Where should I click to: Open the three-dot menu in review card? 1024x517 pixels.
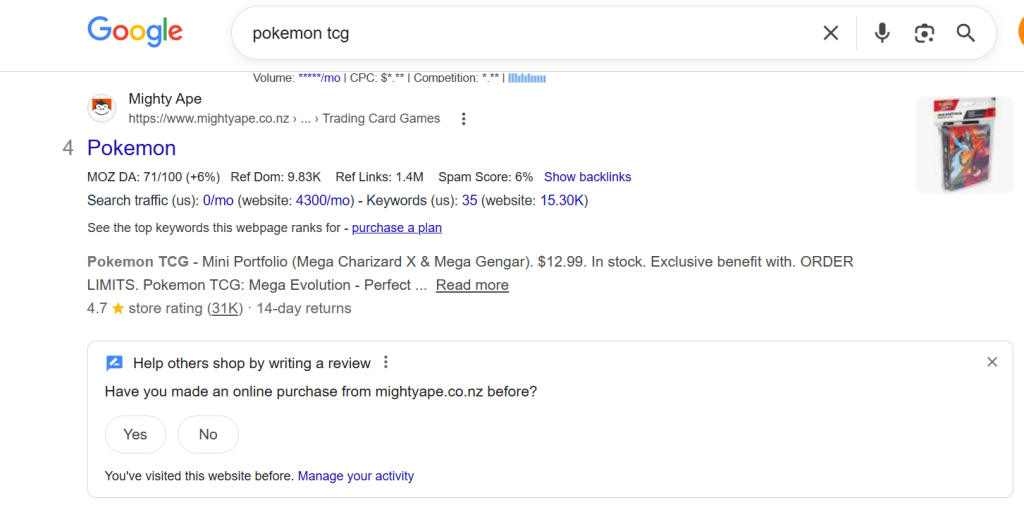click(x=386, y=362)
